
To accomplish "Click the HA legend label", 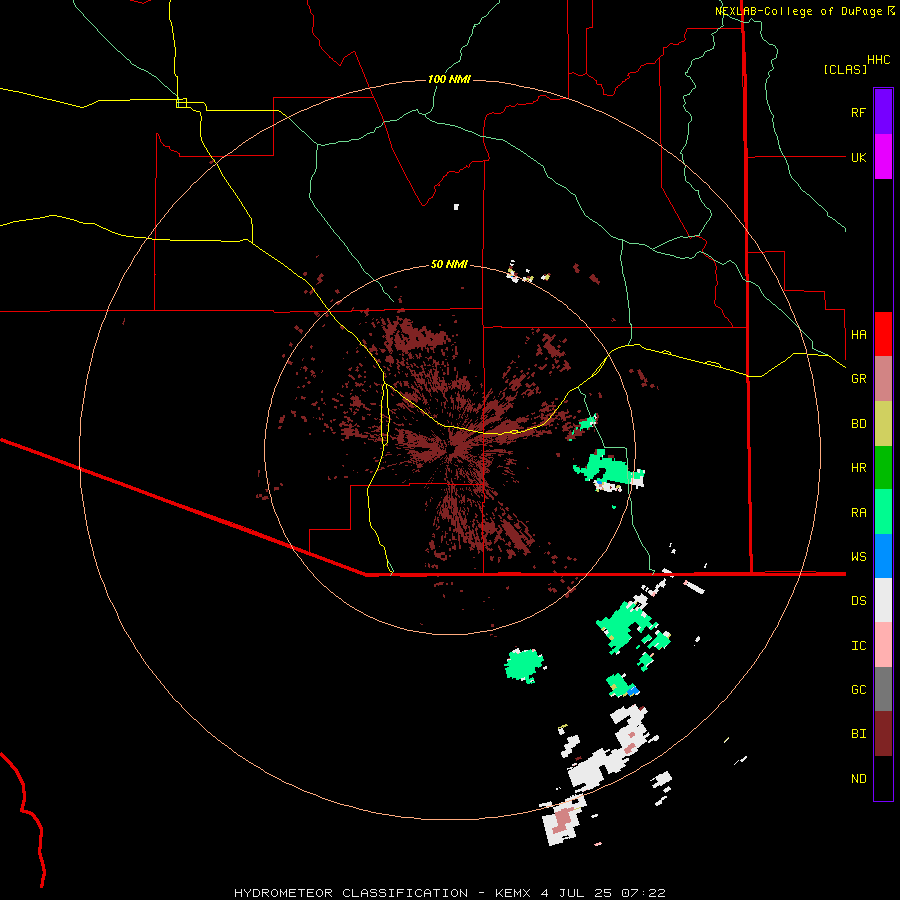I will 858,335.
